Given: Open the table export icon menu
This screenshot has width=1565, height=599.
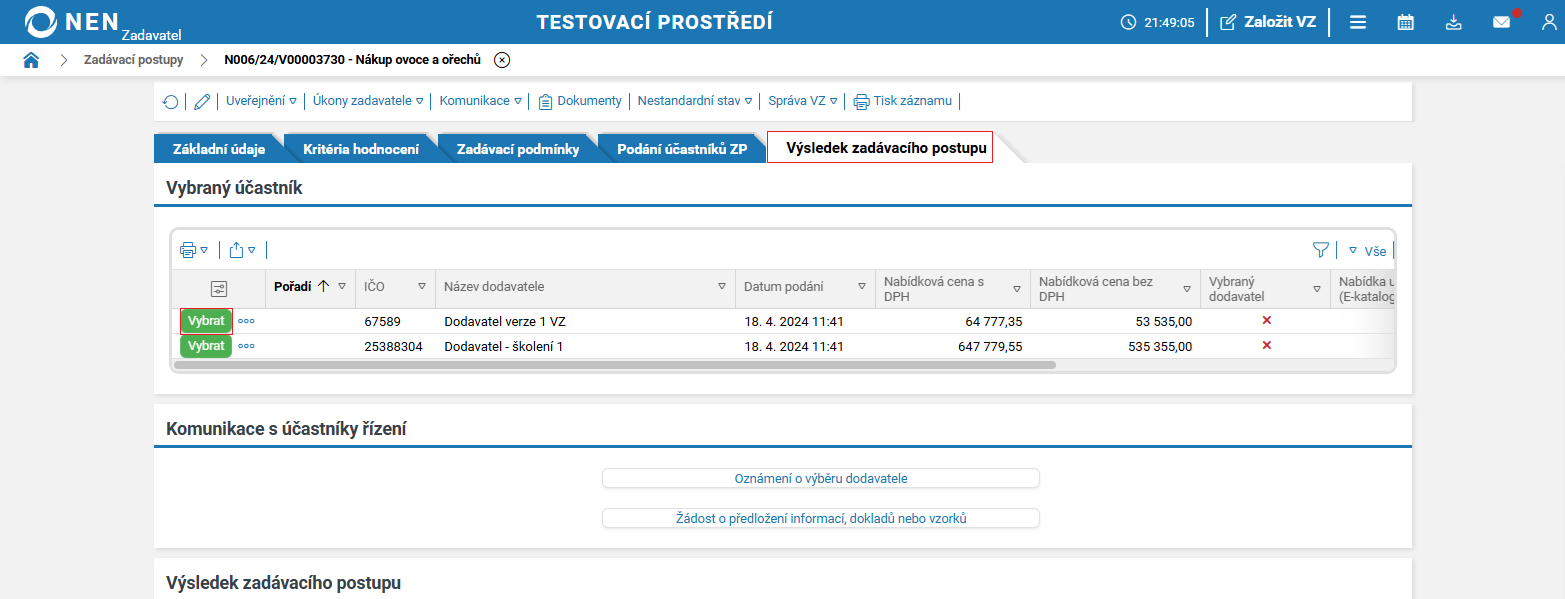Looking at the screenshot, I should coord(242,250).
